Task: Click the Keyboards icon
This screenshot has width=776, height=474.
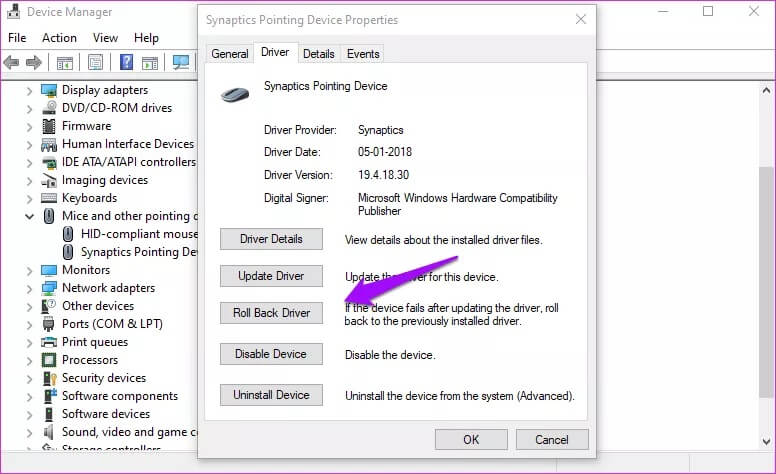Action: [49, 198]
